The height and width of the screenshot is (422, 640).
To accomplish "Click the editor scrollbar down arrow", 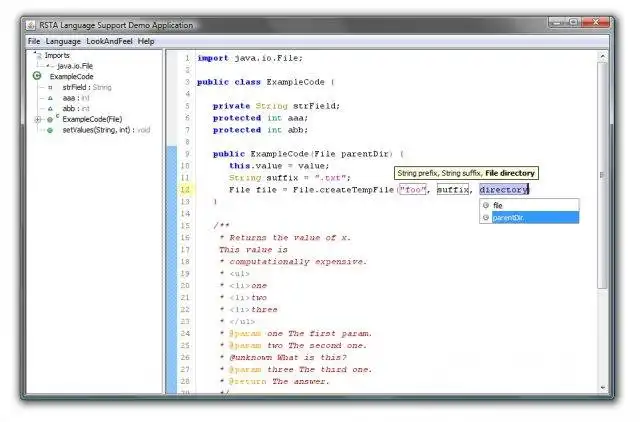I will (x=602, y=387).
